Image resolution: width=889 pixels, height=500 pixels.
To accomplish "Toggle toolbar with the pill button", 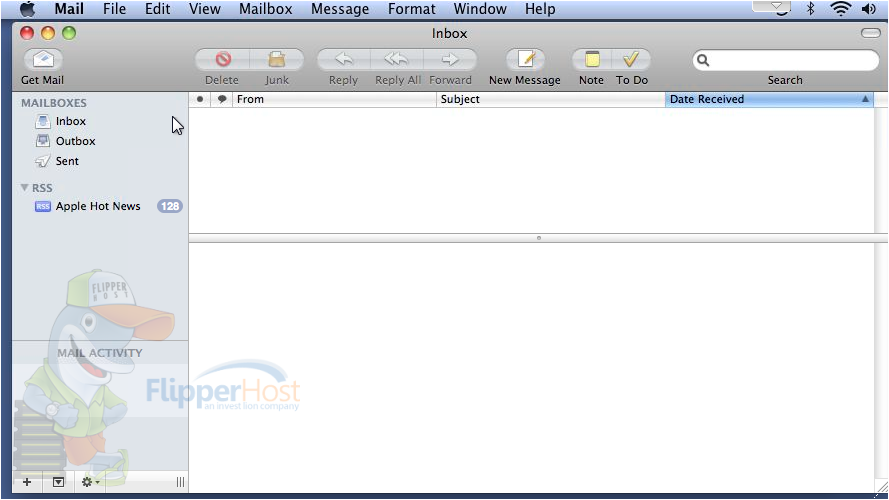I will point(870,33).
